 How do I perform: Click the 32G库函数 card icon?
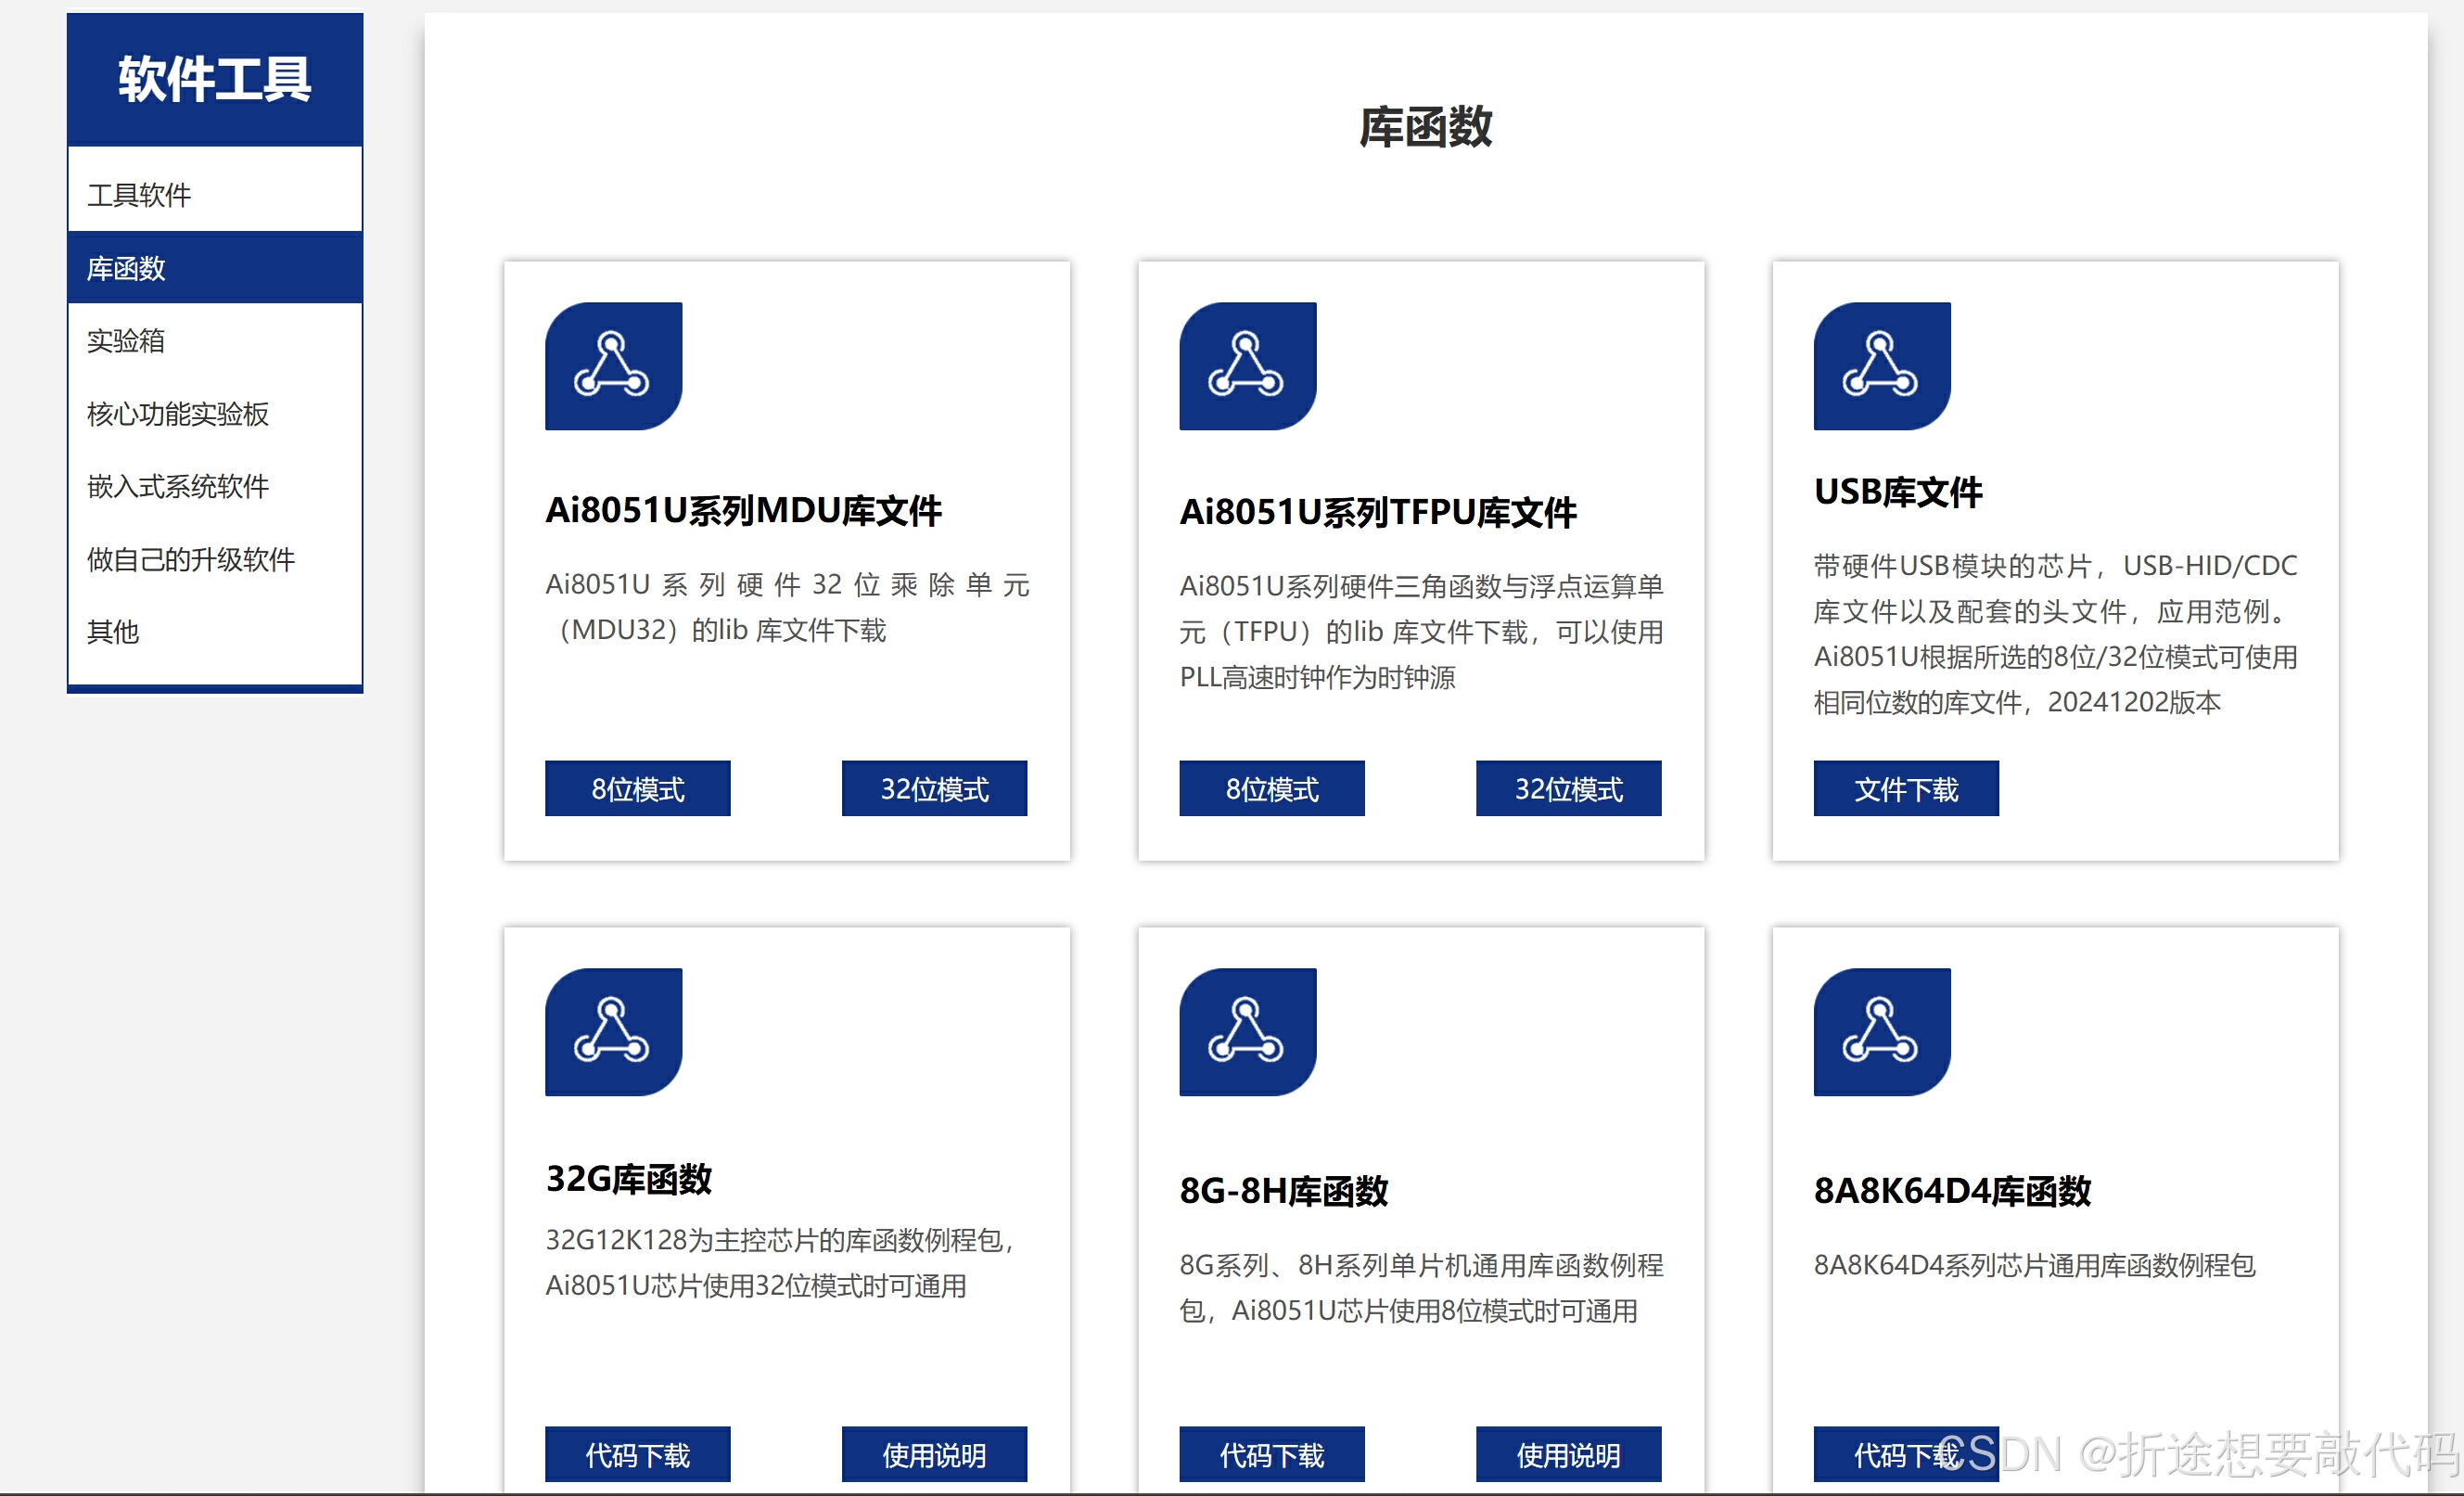[613, 1031]
